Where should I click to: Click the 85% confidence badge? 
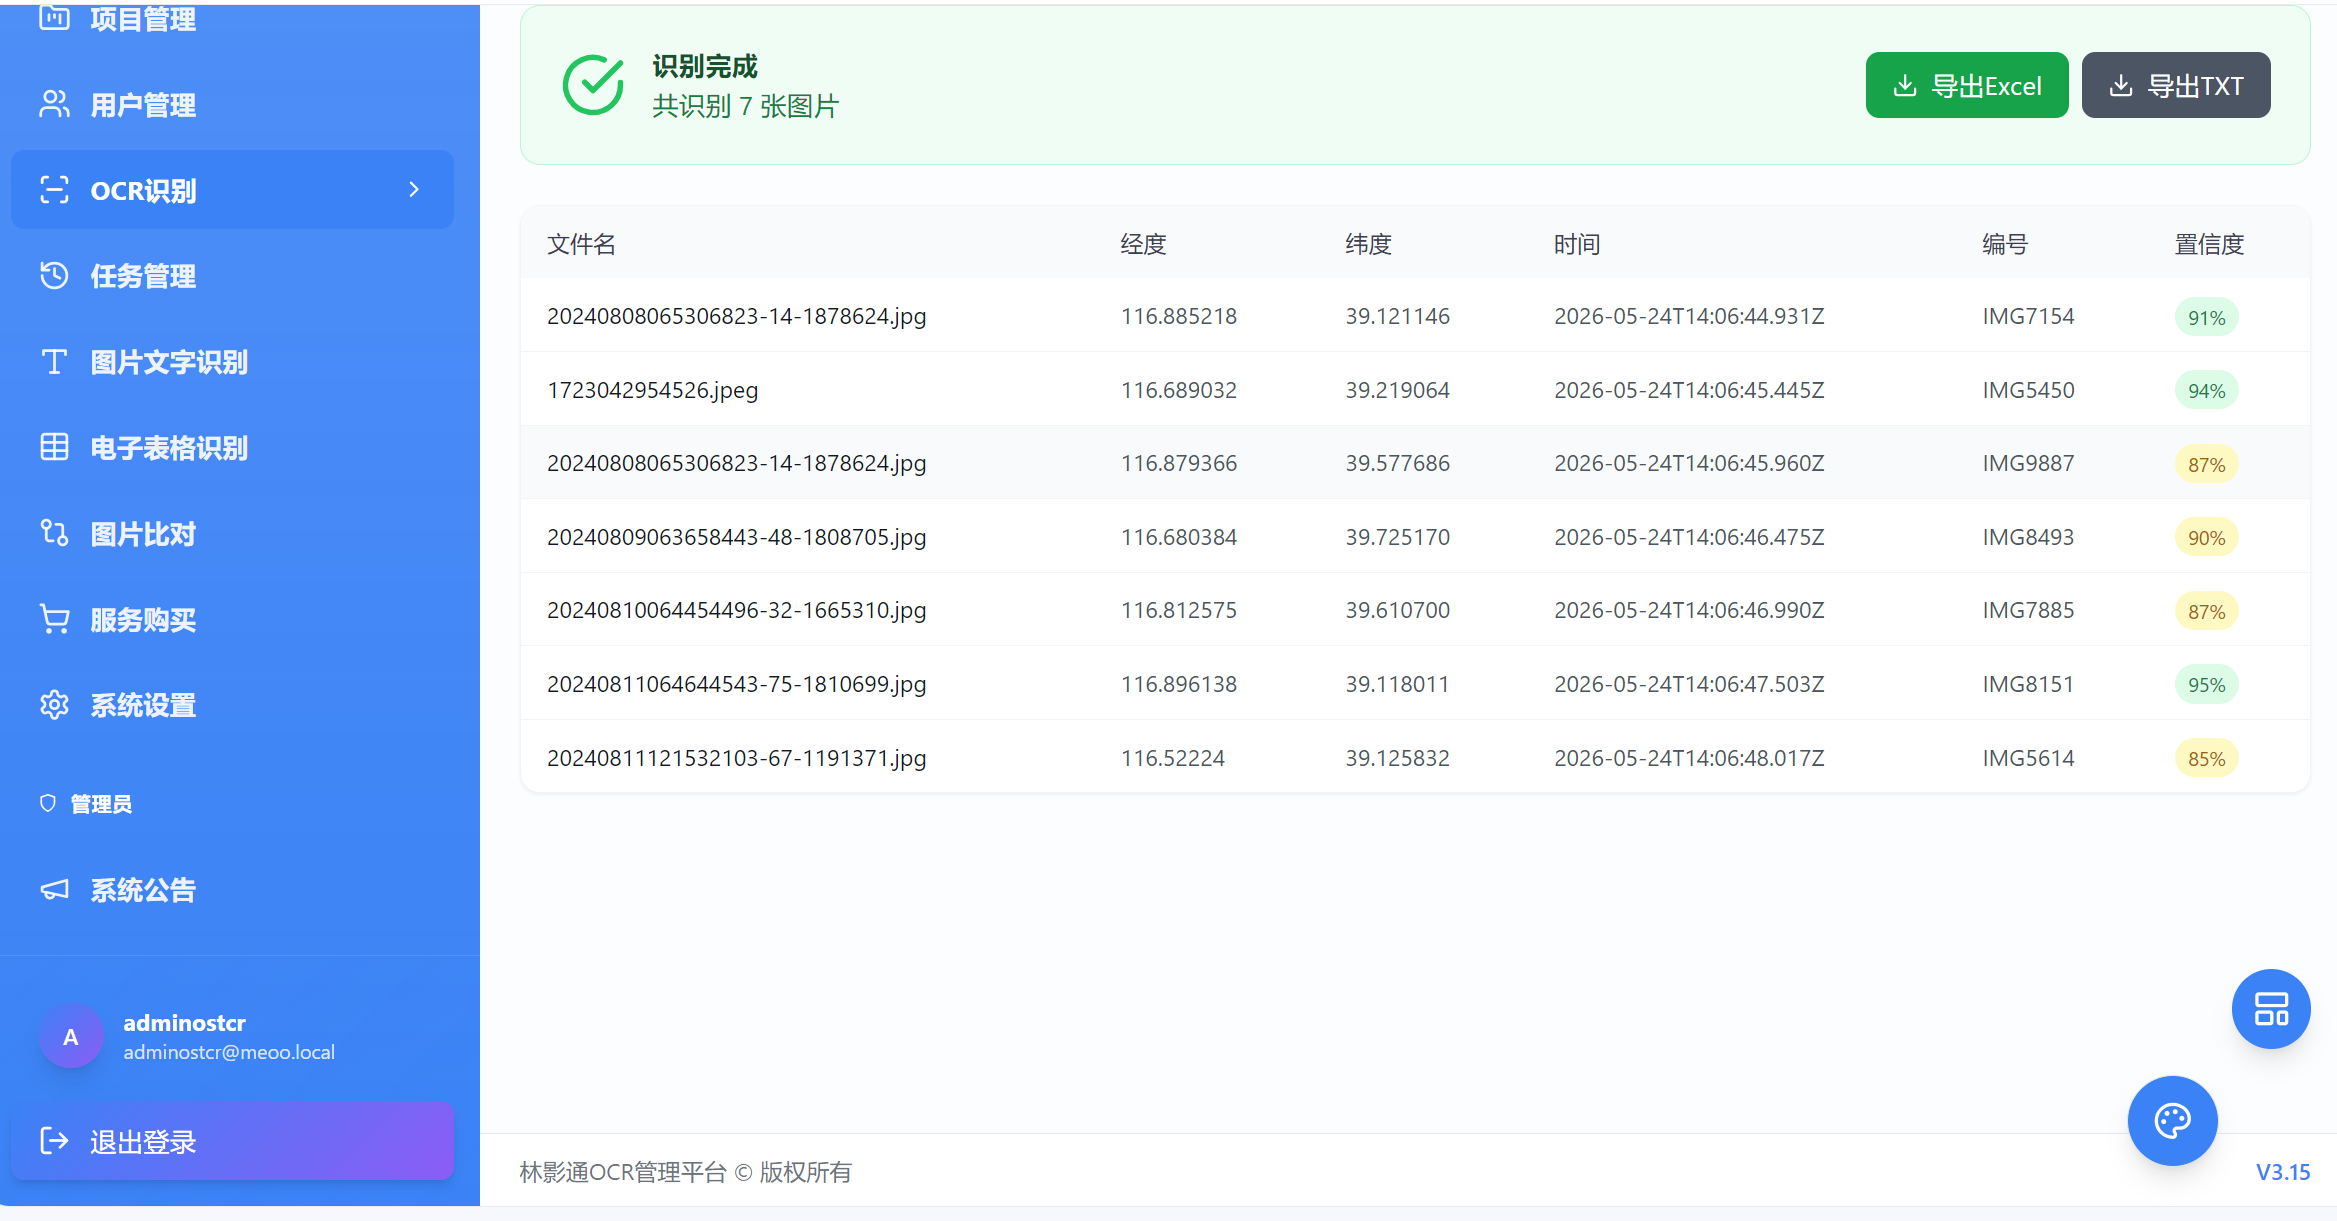click(x=2206, y=758)
